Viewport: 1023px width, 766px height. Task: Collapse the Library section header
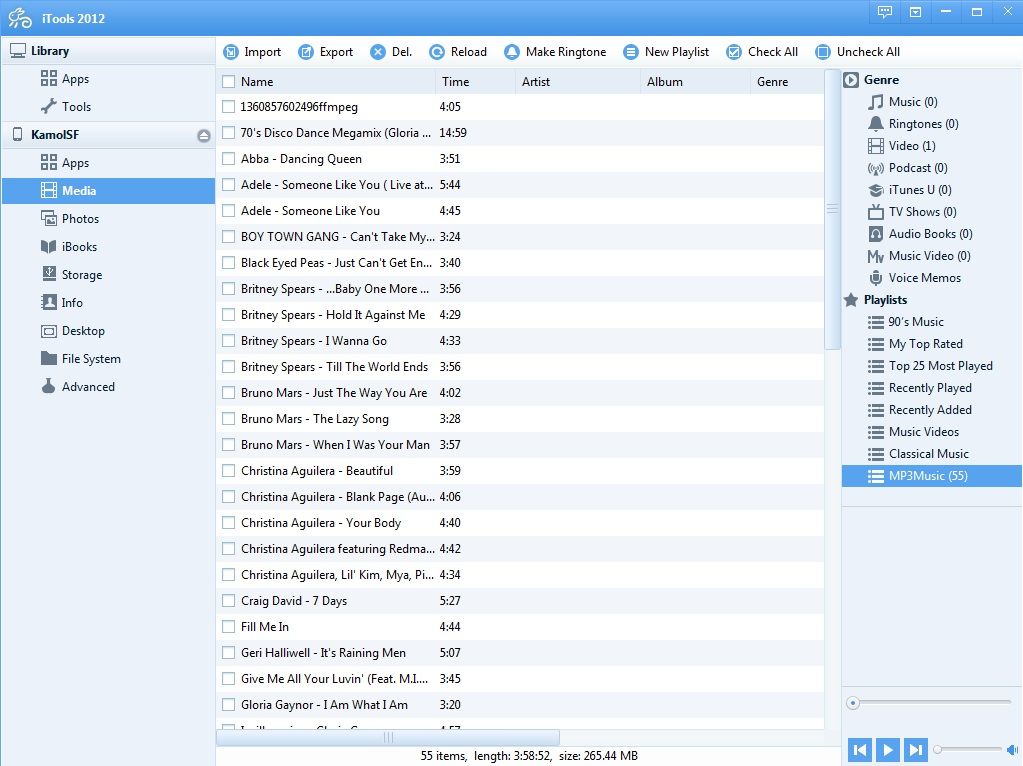tap(108, 51)
